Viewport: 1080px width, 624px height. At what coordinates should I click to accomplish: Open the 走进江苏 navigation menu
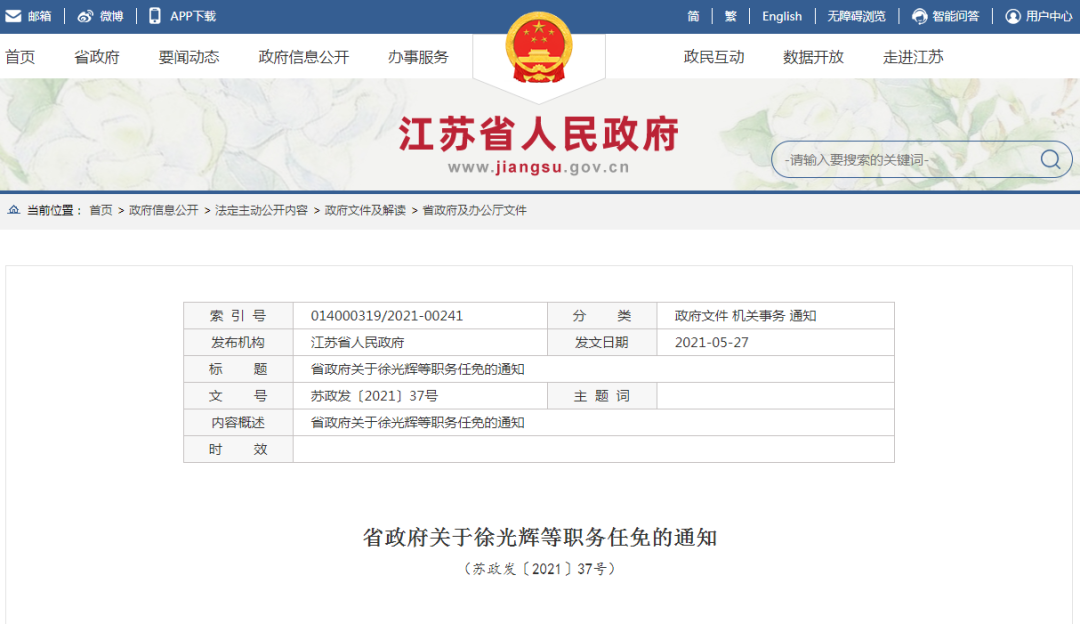point(913,56)
